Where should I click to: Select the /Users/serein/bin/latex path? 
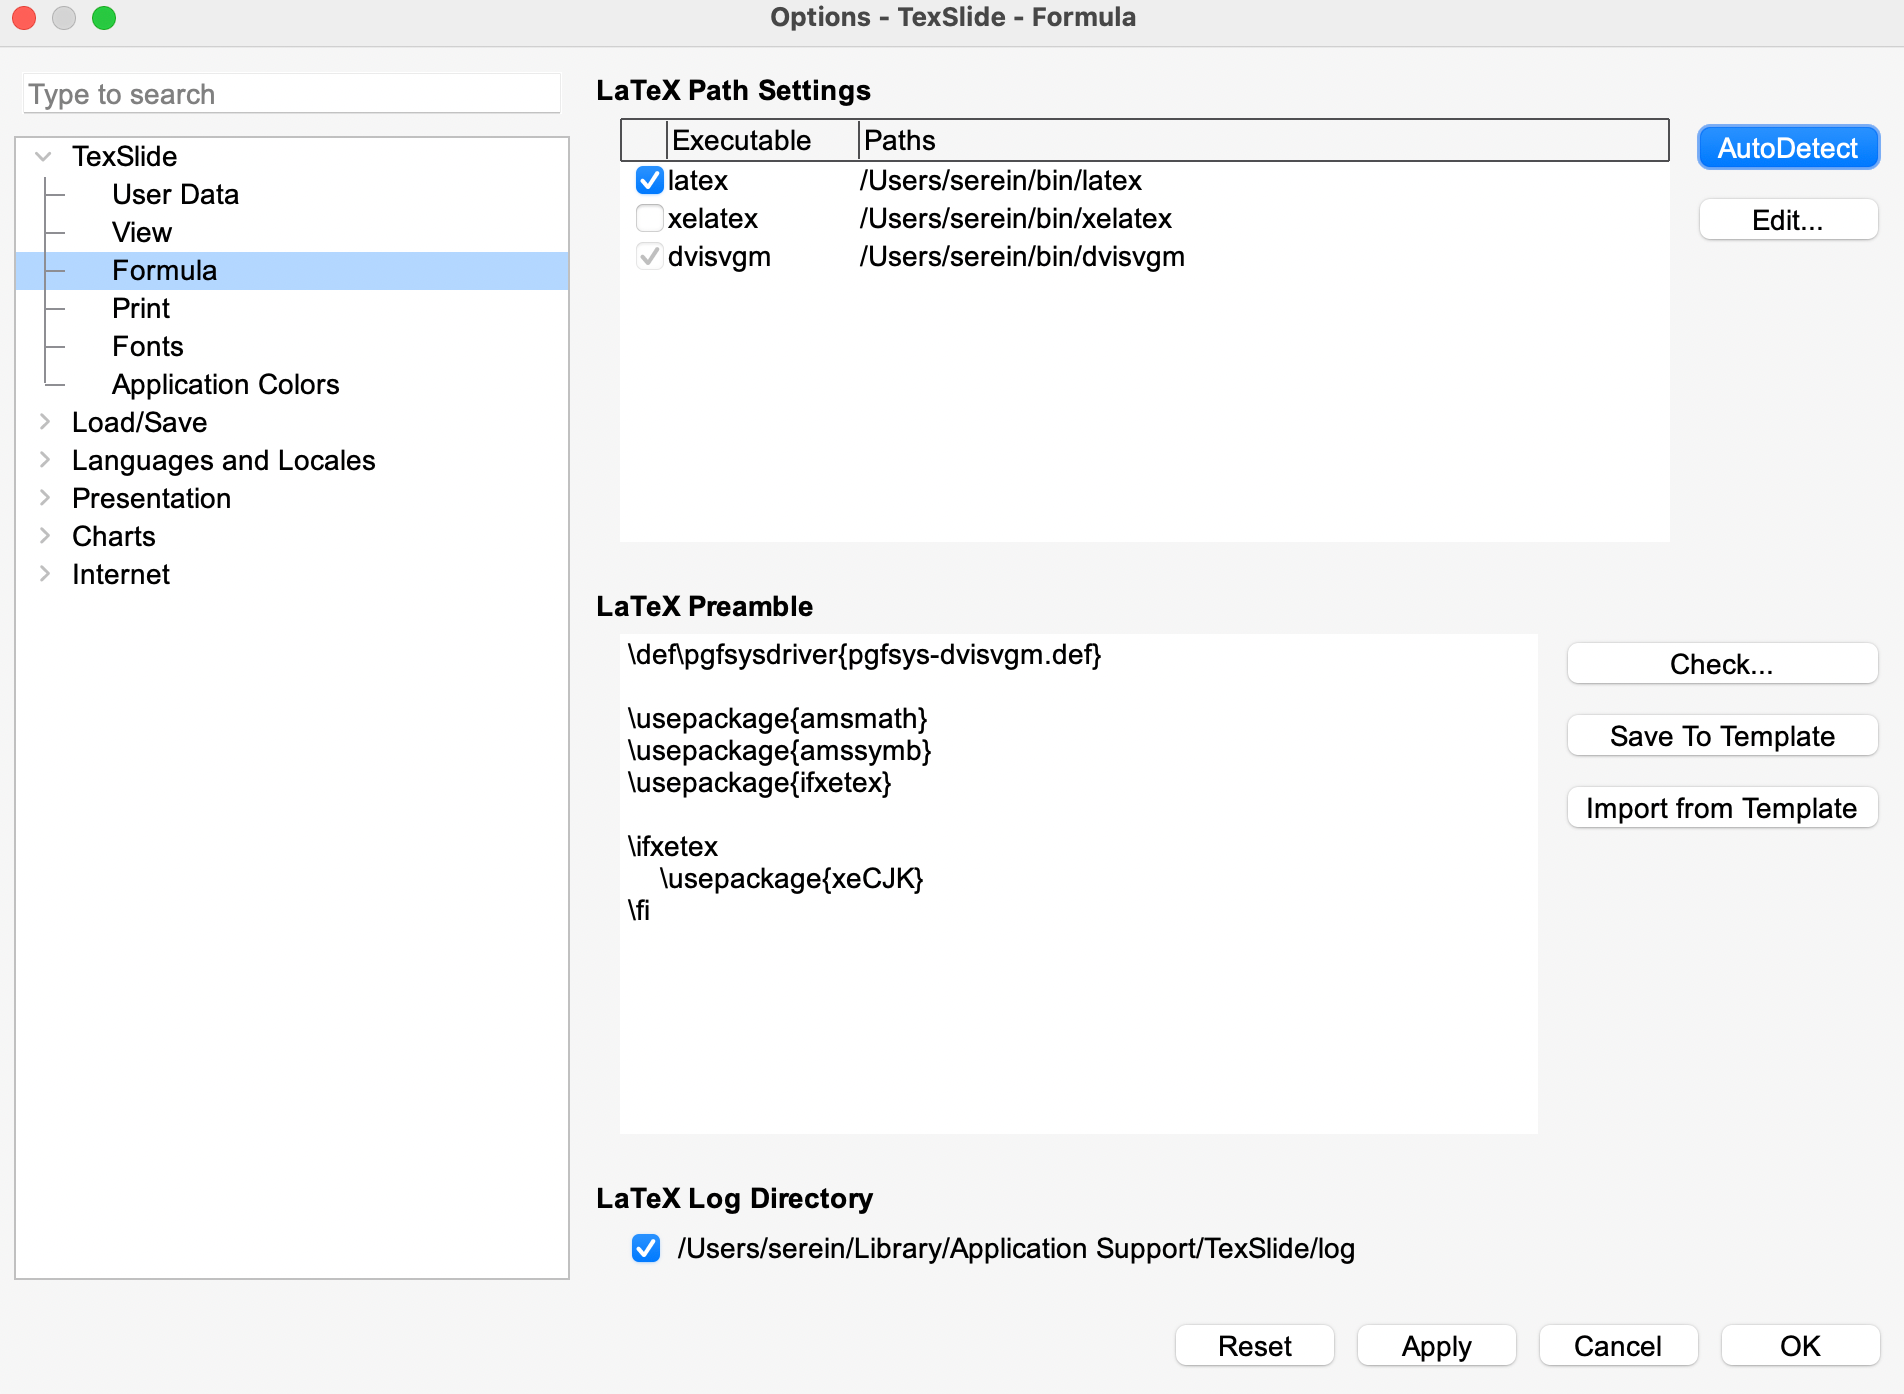click(x=1000, y=180)
